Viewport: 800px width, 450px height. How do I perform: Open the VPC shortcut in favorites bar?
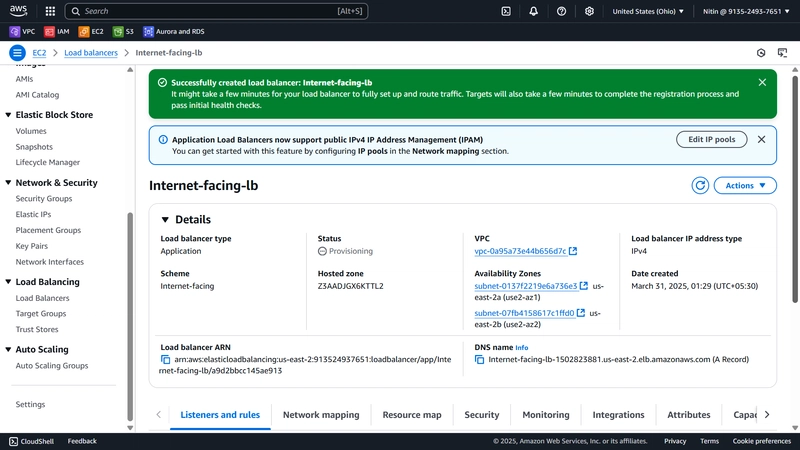tap(22, 32)
